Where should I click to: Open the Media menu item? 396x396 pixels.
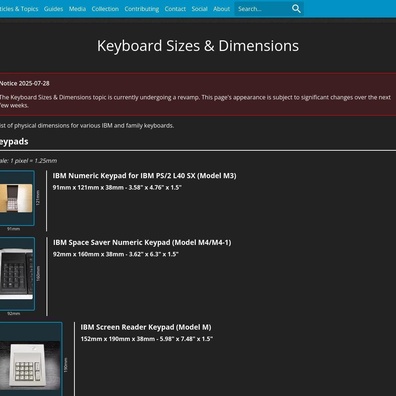tap(77, 9)
